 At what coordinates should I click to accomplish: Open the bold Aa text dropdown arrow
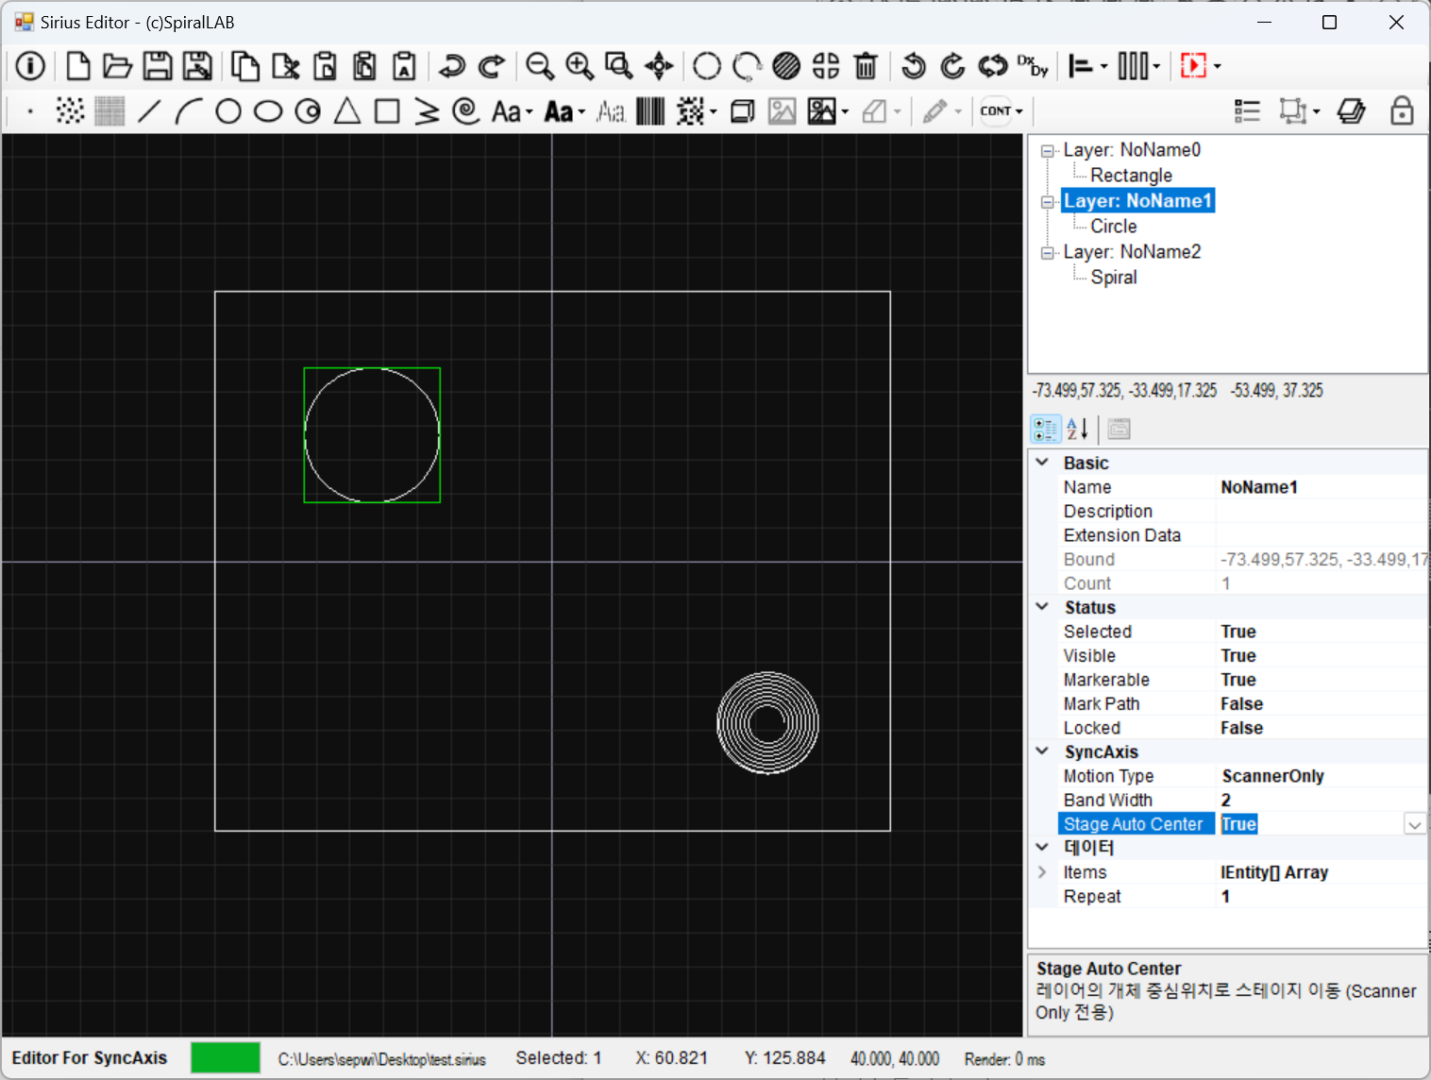click(x=581, y=112)
